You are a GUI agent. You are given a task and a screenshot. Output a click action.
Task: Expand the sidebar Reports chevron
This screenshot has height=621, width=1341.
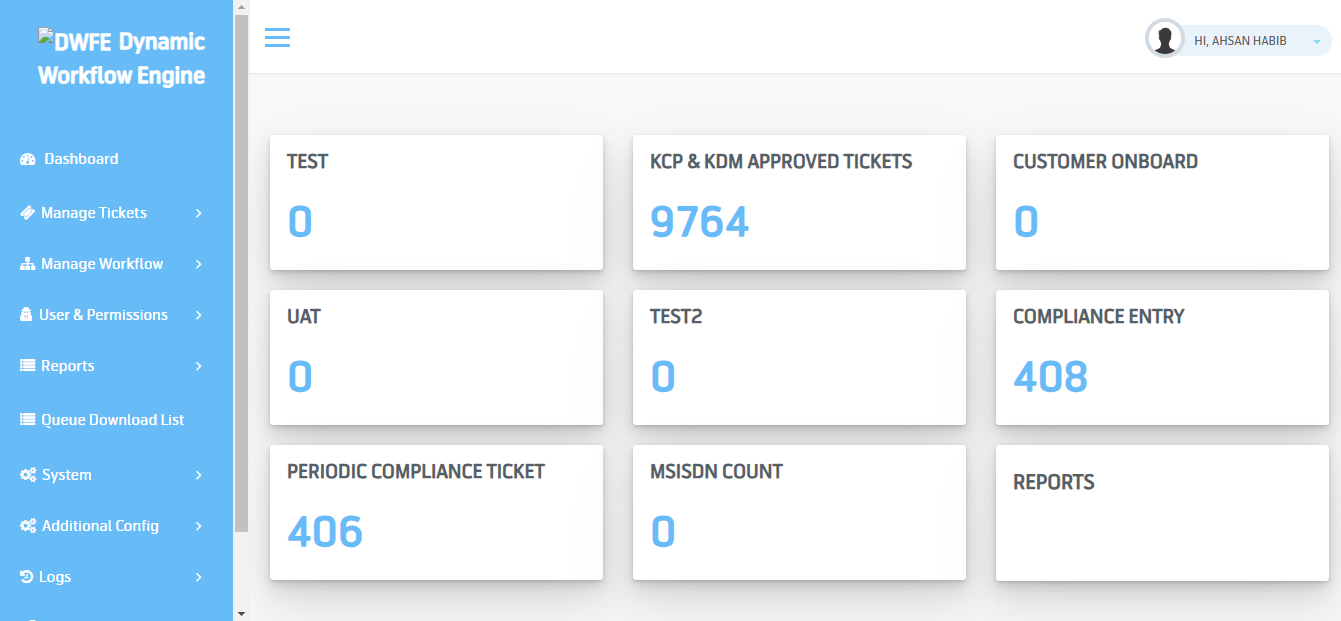tap(199, 366)
